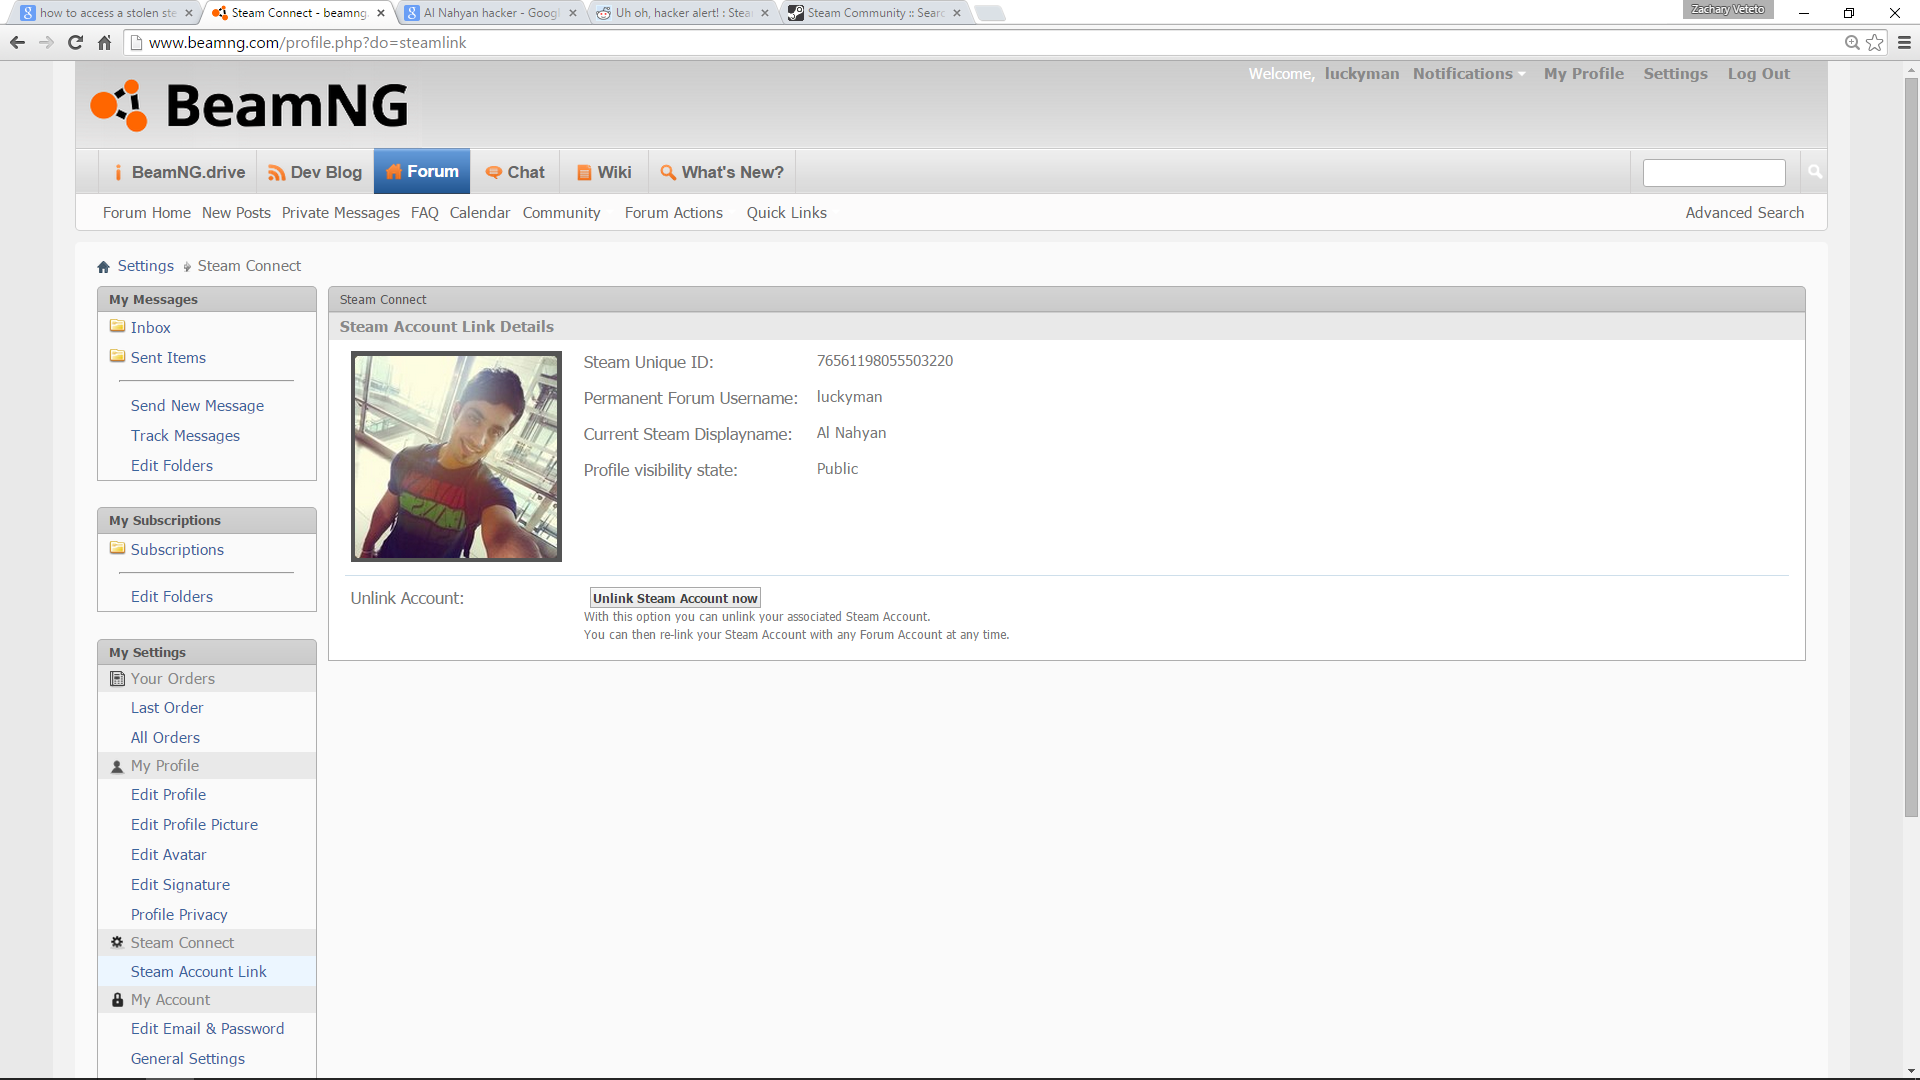Viewport: 1920px width, 1080px height.
Task: Open General Settings link
Action: point(188,1058)
